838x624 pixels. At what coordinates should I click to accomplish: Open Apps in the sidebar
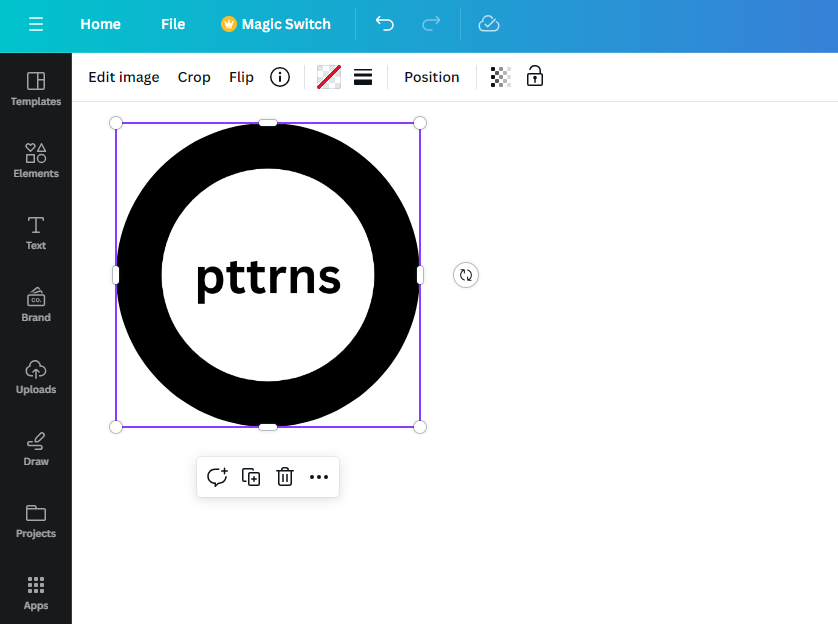tap(36, 593)
